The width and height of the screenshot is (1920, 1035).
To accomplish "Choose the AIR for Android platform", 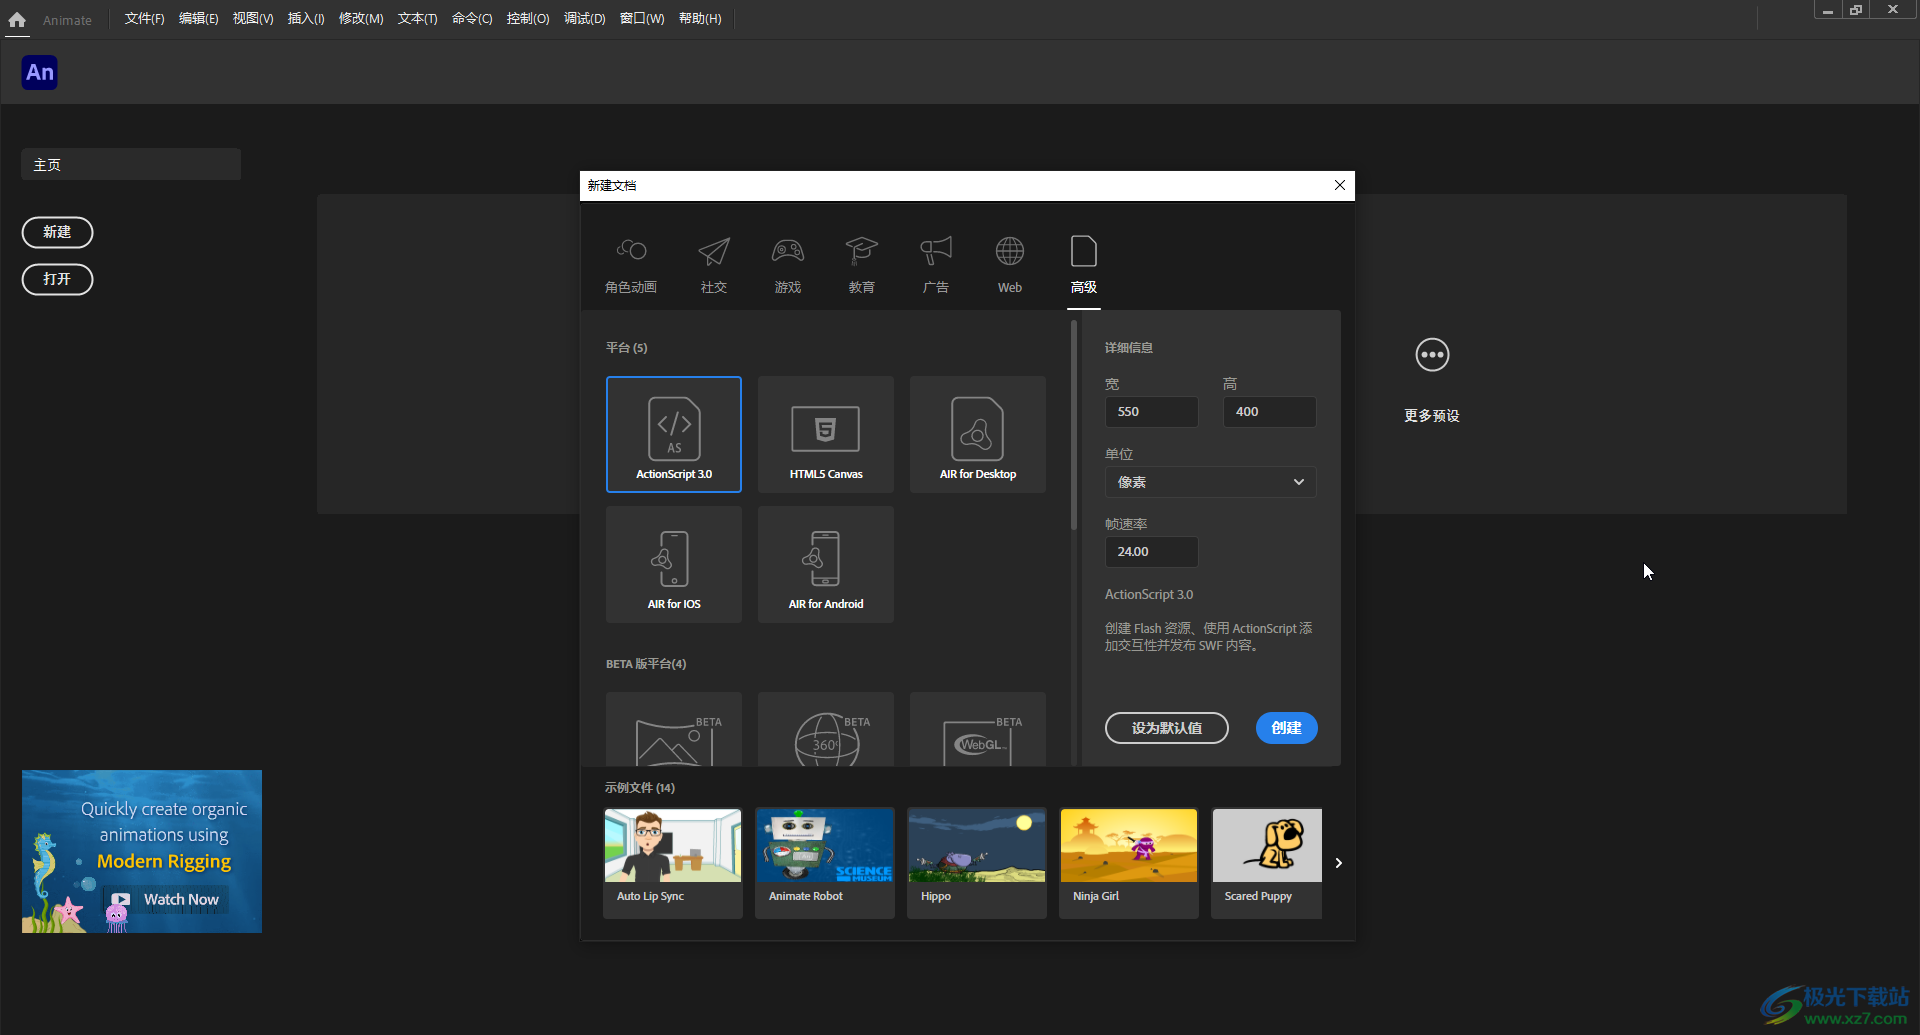I will pyautogui.click(x=826, y=564).
